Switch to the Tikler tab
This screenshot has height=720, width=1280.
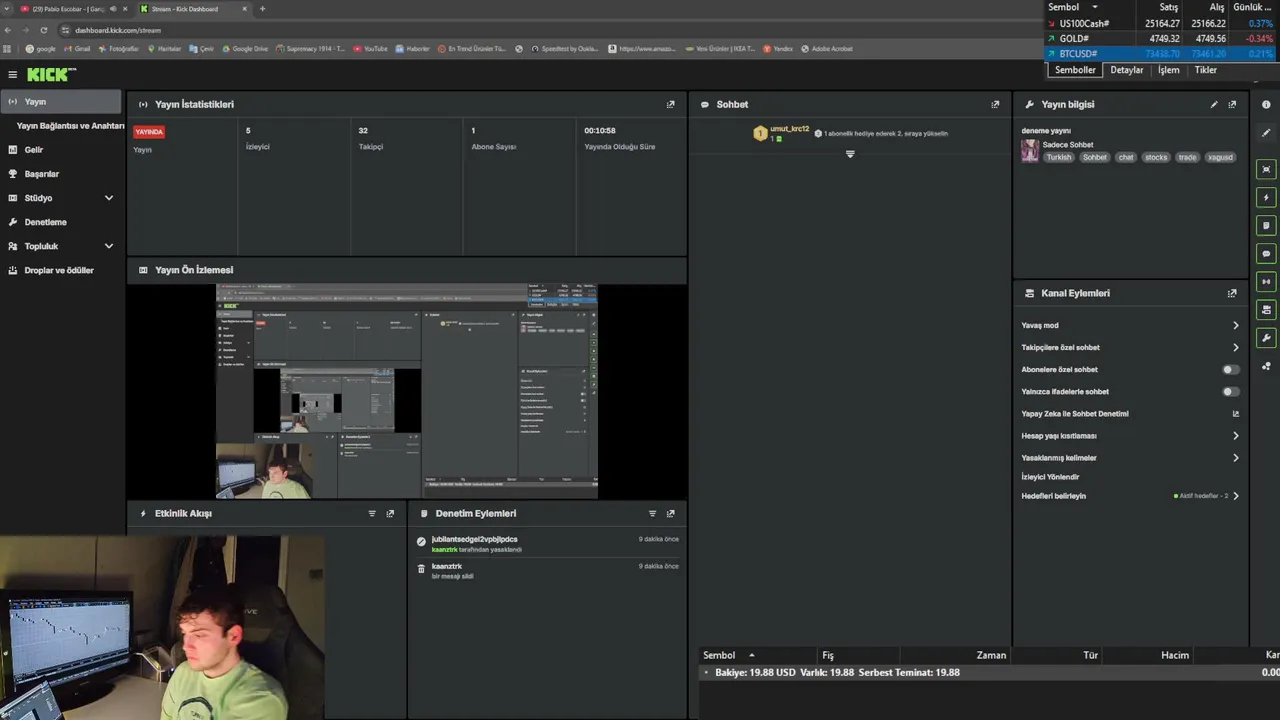coord(1206,70)
